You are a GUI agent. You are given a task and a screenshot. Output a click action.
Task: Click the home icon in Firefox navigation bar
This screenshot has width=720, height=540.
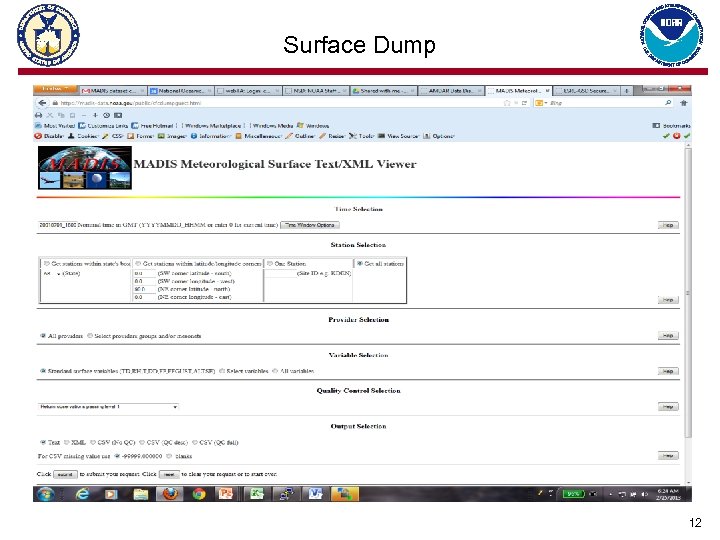[684, 103]
